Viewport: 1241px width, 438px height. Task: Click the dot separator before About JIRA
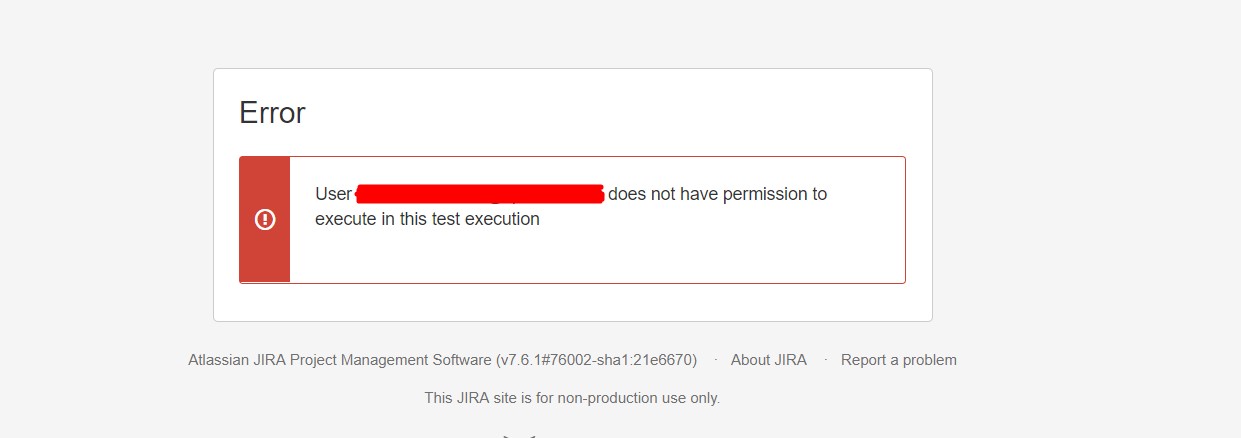pyautogui.click(x=715, y=360)
